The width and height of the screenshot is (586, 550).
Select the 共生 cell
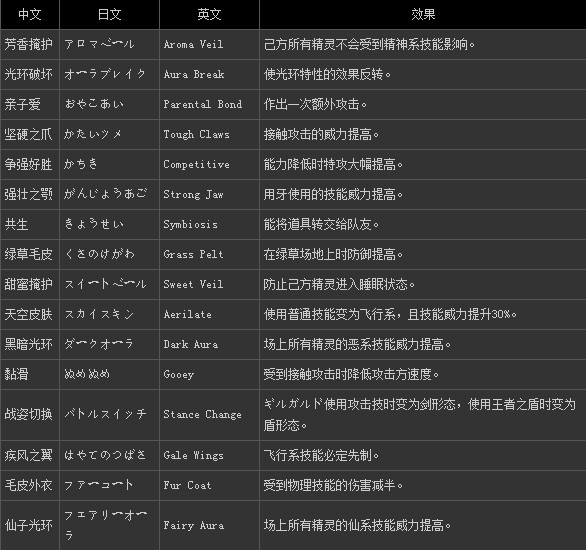coord(30,225)
